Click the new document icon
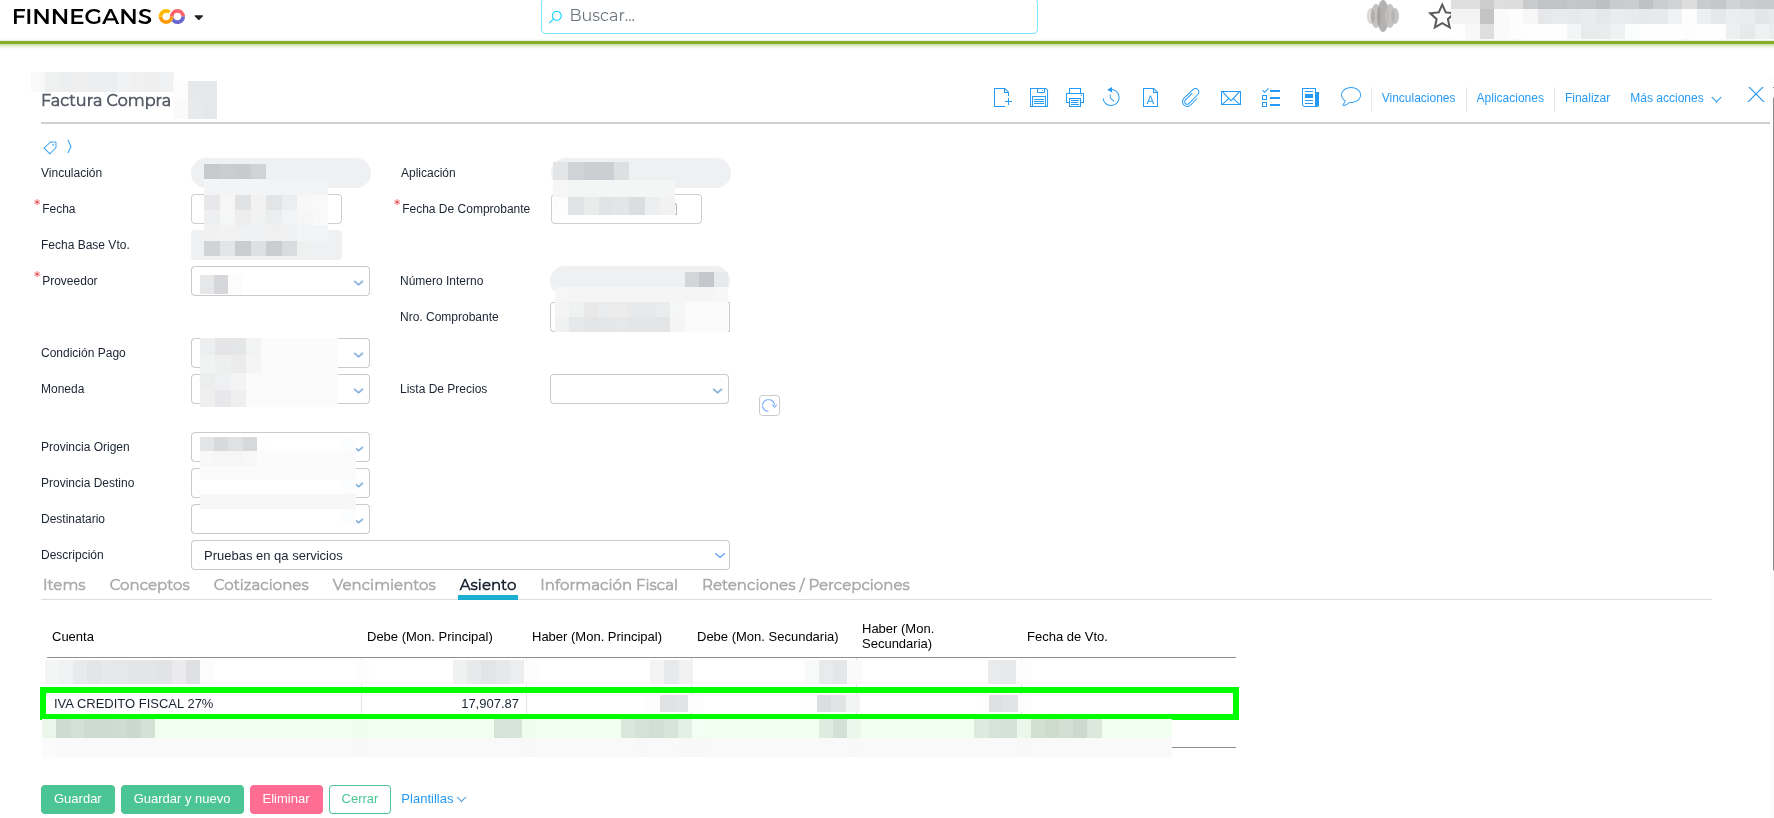The height and width of the screenshot is (818, 1774). [x=1002, y=98]
